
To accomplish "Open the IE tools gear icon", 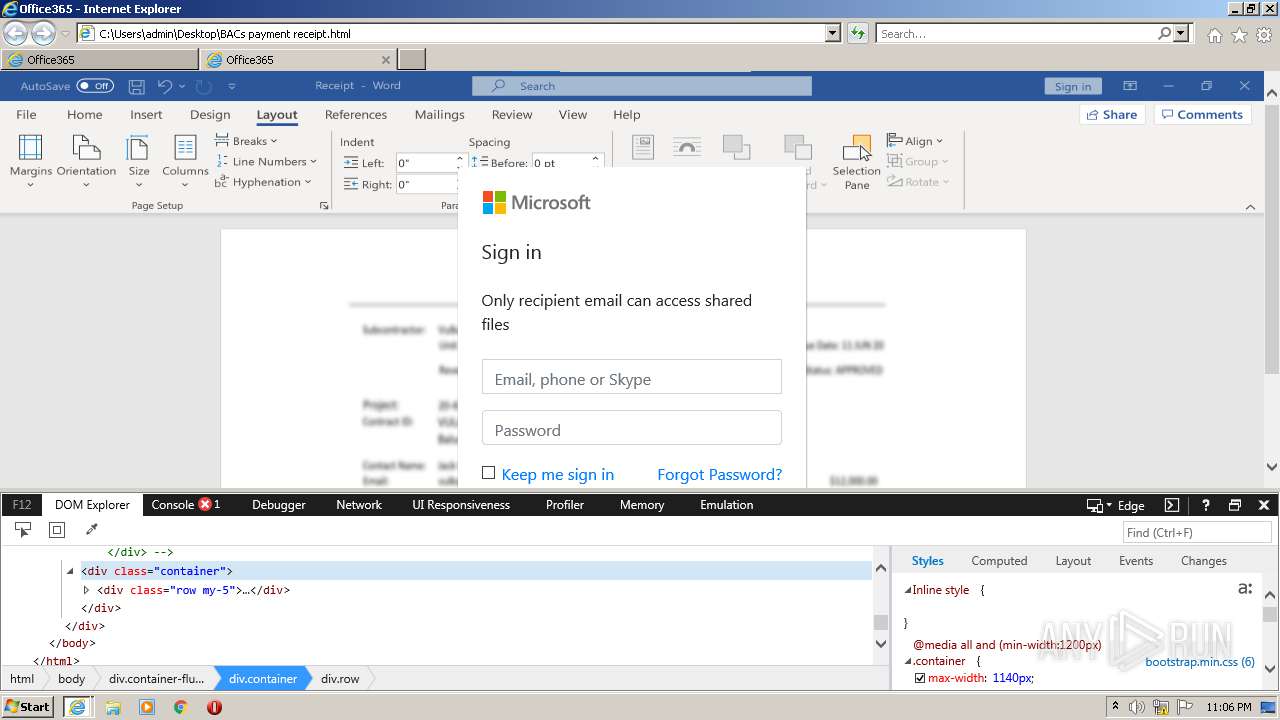I will click(1264, 35).
